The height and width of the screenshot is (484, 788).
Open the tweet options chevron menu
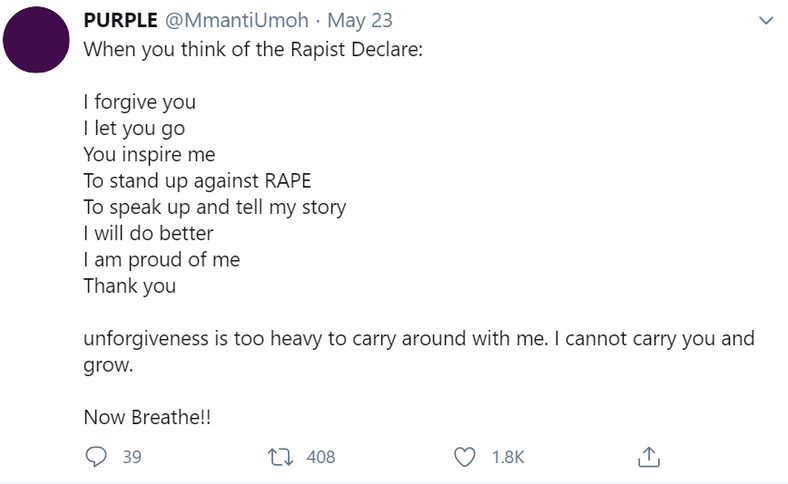766,21
